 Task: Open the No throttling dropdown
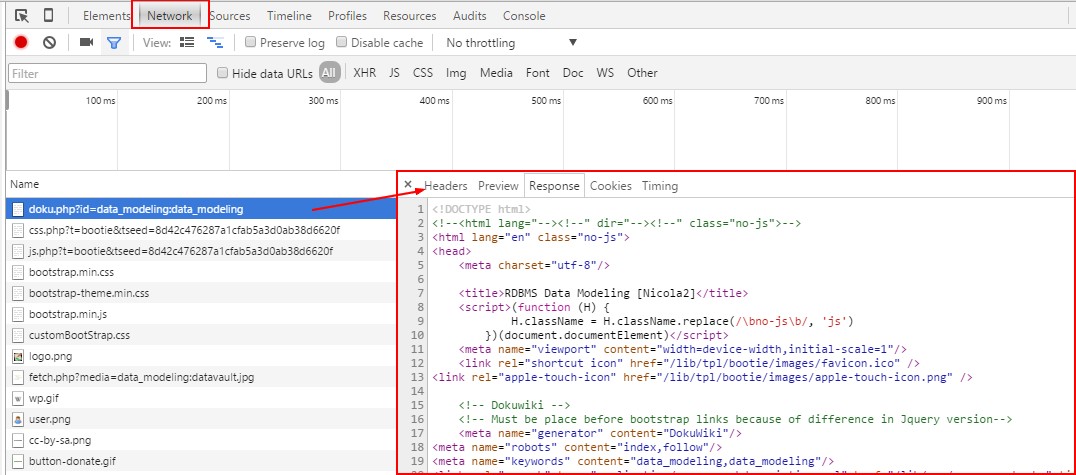(x=511, y=43)
